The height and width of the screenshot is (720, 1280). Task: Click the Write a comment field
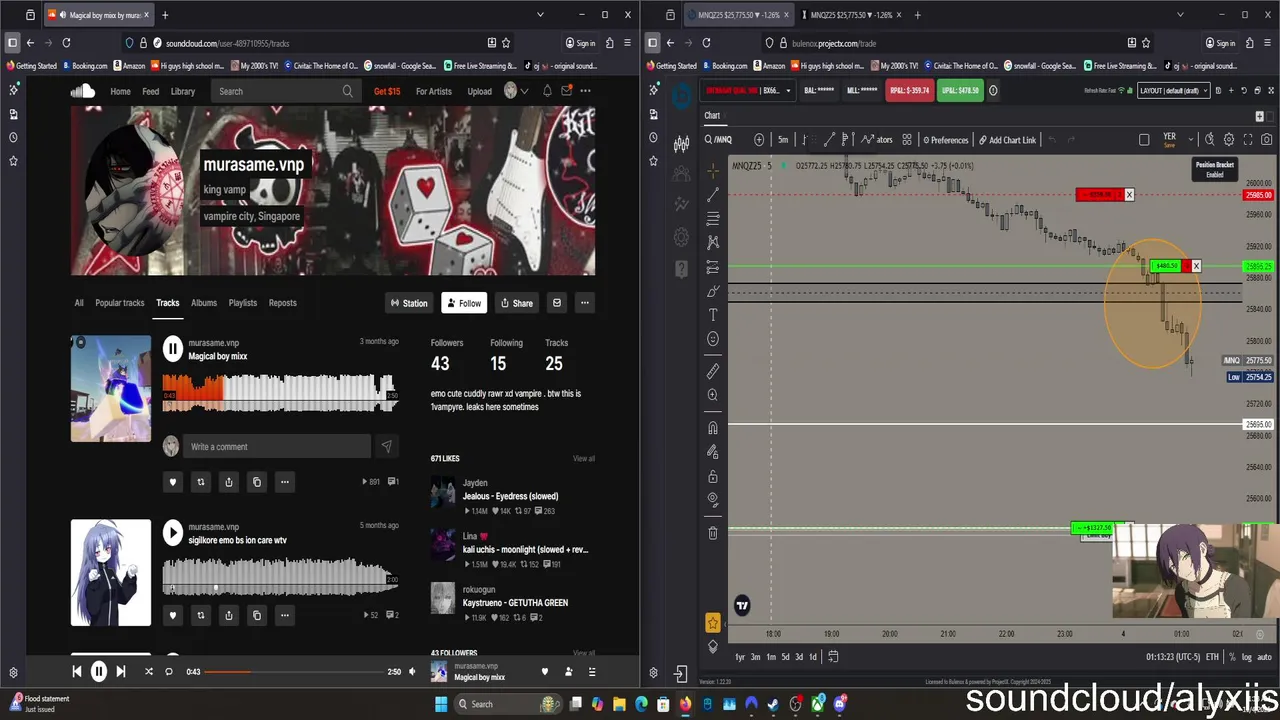pyautogui.click(x=277, y=447)
